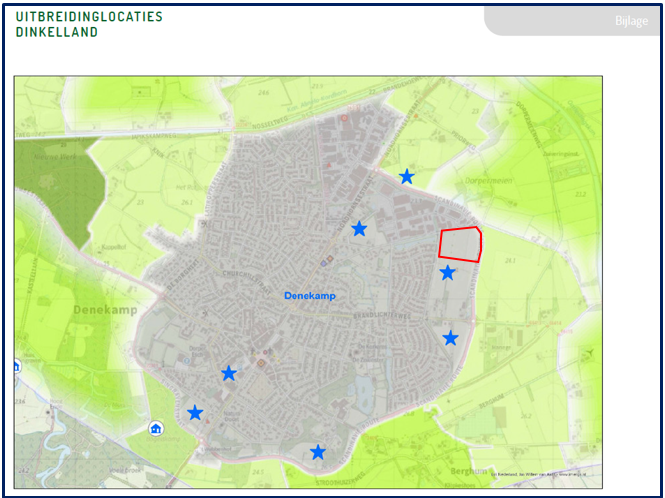Image resolution: width=665 pixels, height=498 pixels.
Task: Click the Kappelhof label
Action: coord(114,247)
